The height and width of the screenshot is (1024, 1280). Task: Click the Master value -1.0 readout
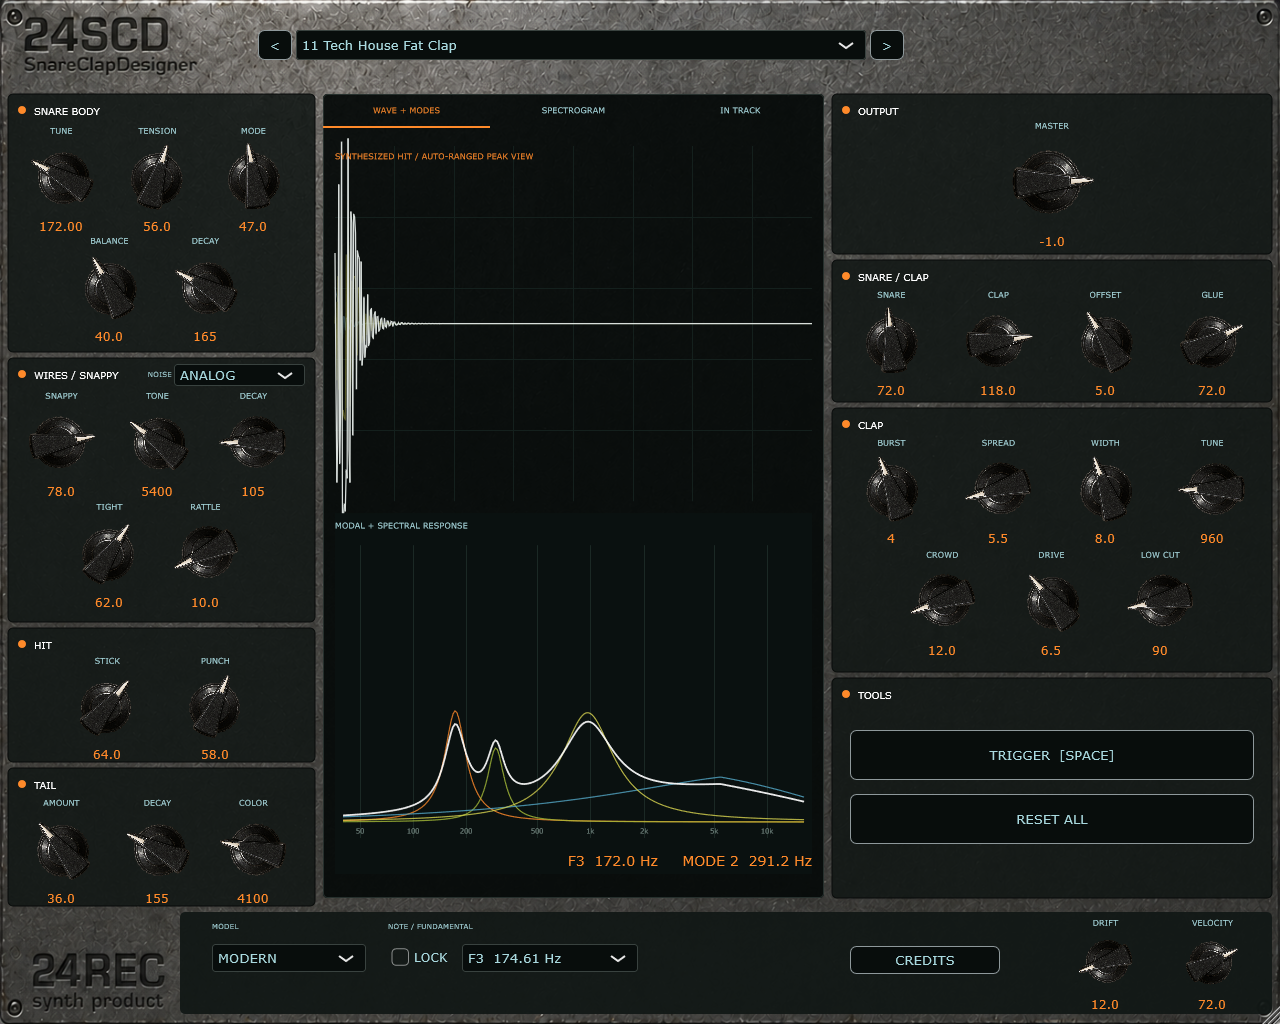[x=1051, y=242]
